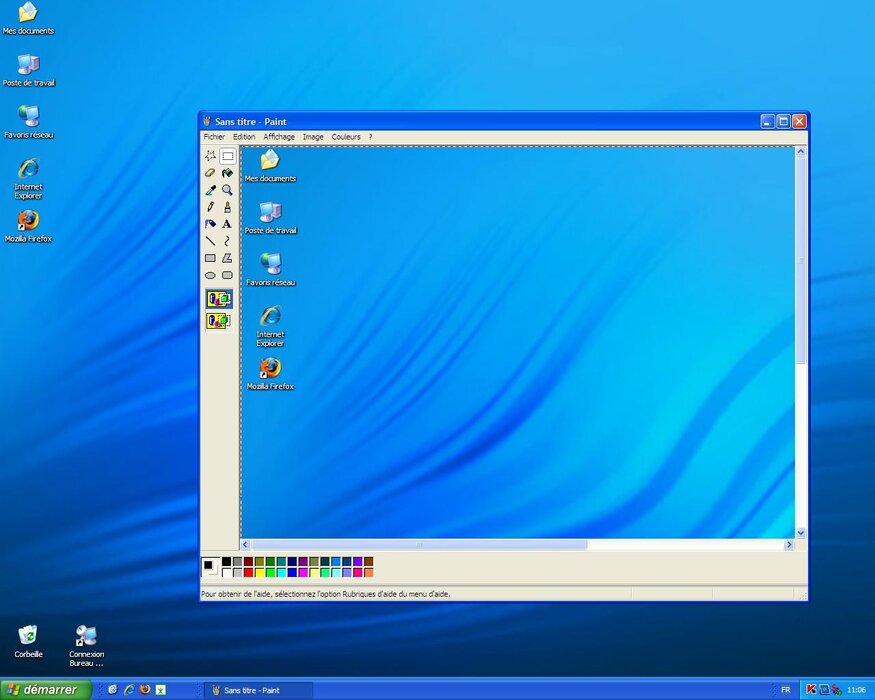Open the FR language indicator in taskbar
The width and height of the screenshot is (875, 700).
pyautogui.click(x=785, y=690)
